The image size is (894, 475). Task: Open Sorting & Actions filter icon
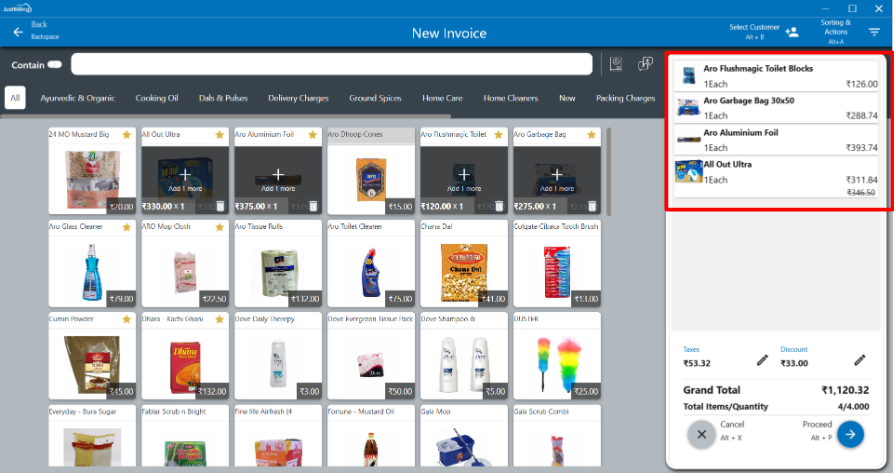click(x=874, y=32)
